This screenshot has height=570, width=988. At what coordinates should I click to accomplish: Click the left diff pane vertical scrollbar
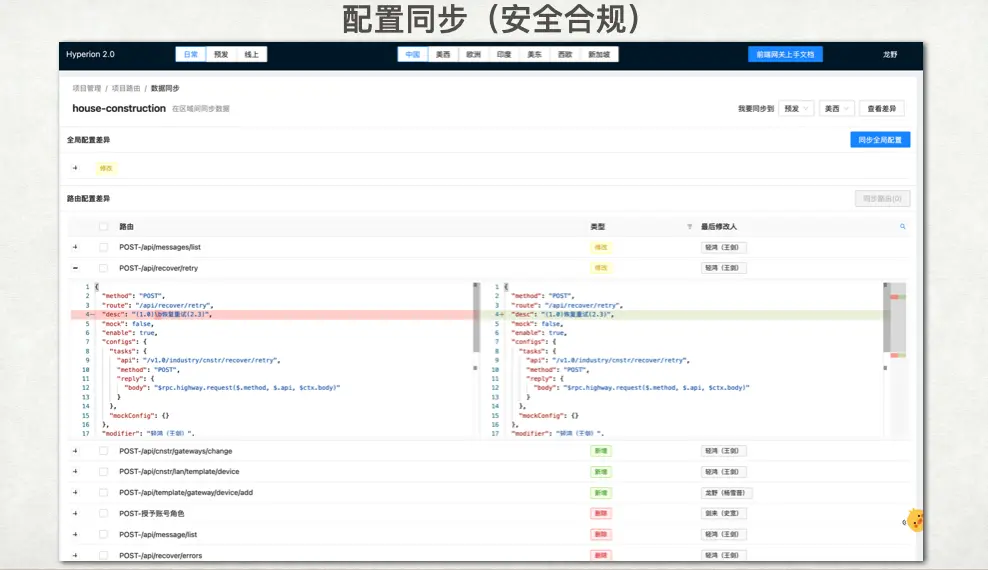coord(476,318)
